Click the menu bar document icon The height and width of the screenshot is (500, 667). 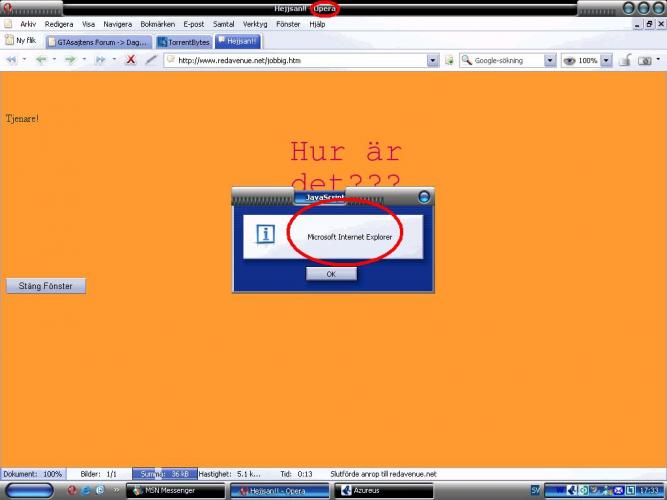click(8, 24)
